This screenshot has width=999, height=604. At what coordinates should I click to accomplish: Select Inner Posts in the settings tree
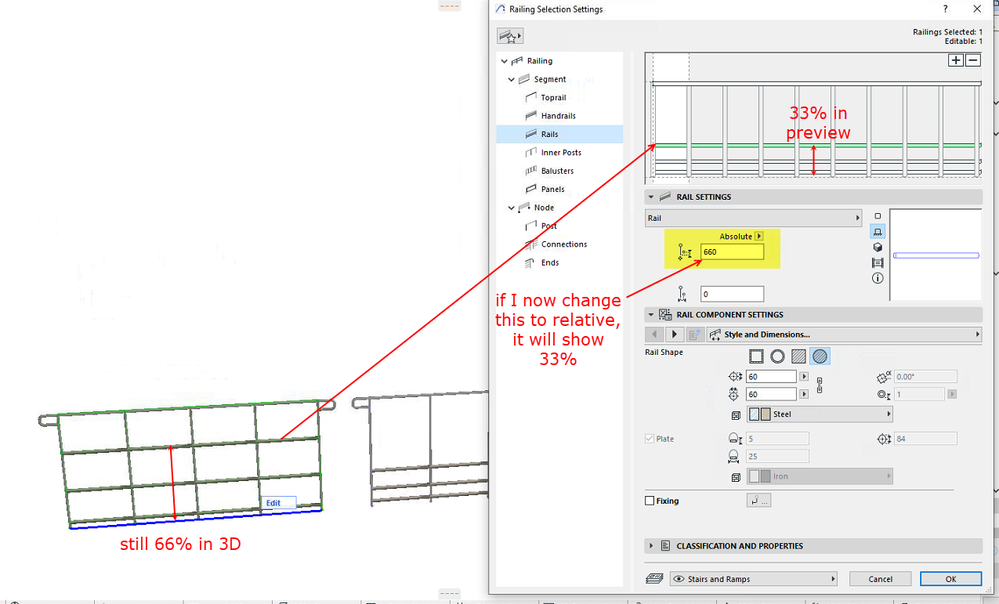[x=561, y=153]
